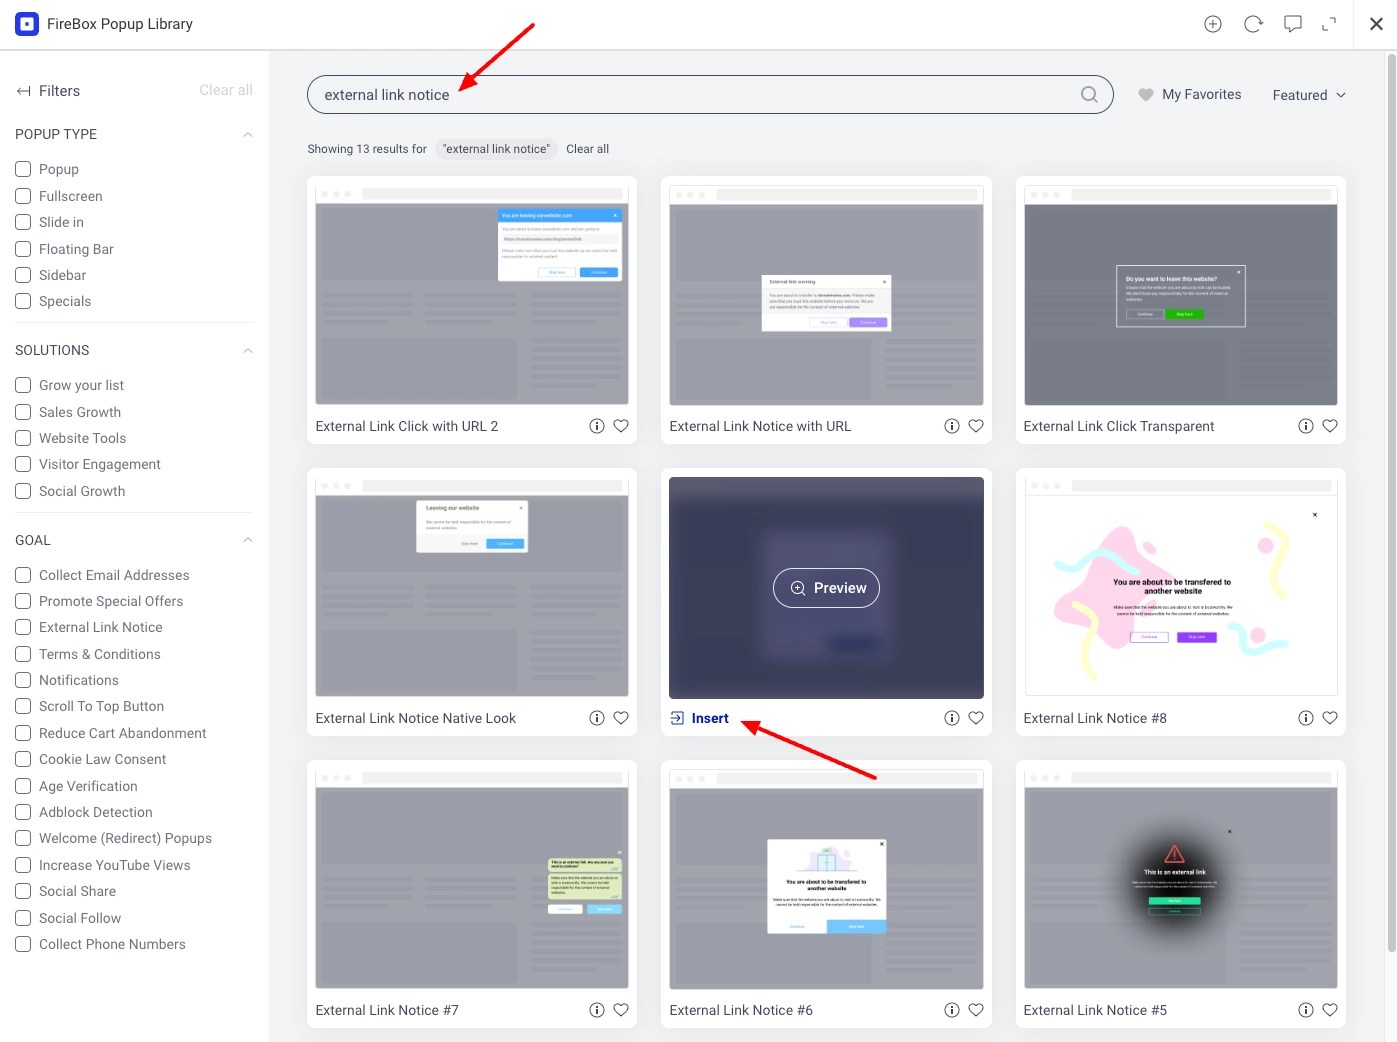
Task: Collapse the POPUP TYPE section
Action: pos(247,134)
